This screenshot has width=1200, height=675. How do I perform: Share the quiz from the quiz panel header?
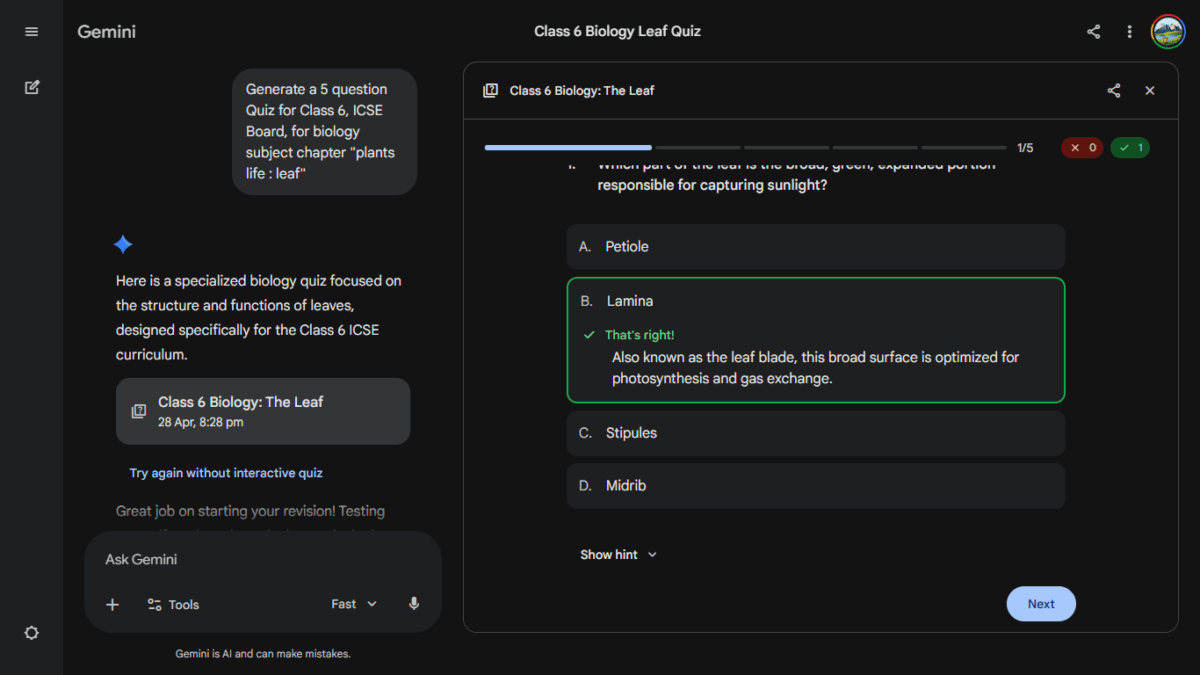tap(1114, 90)
